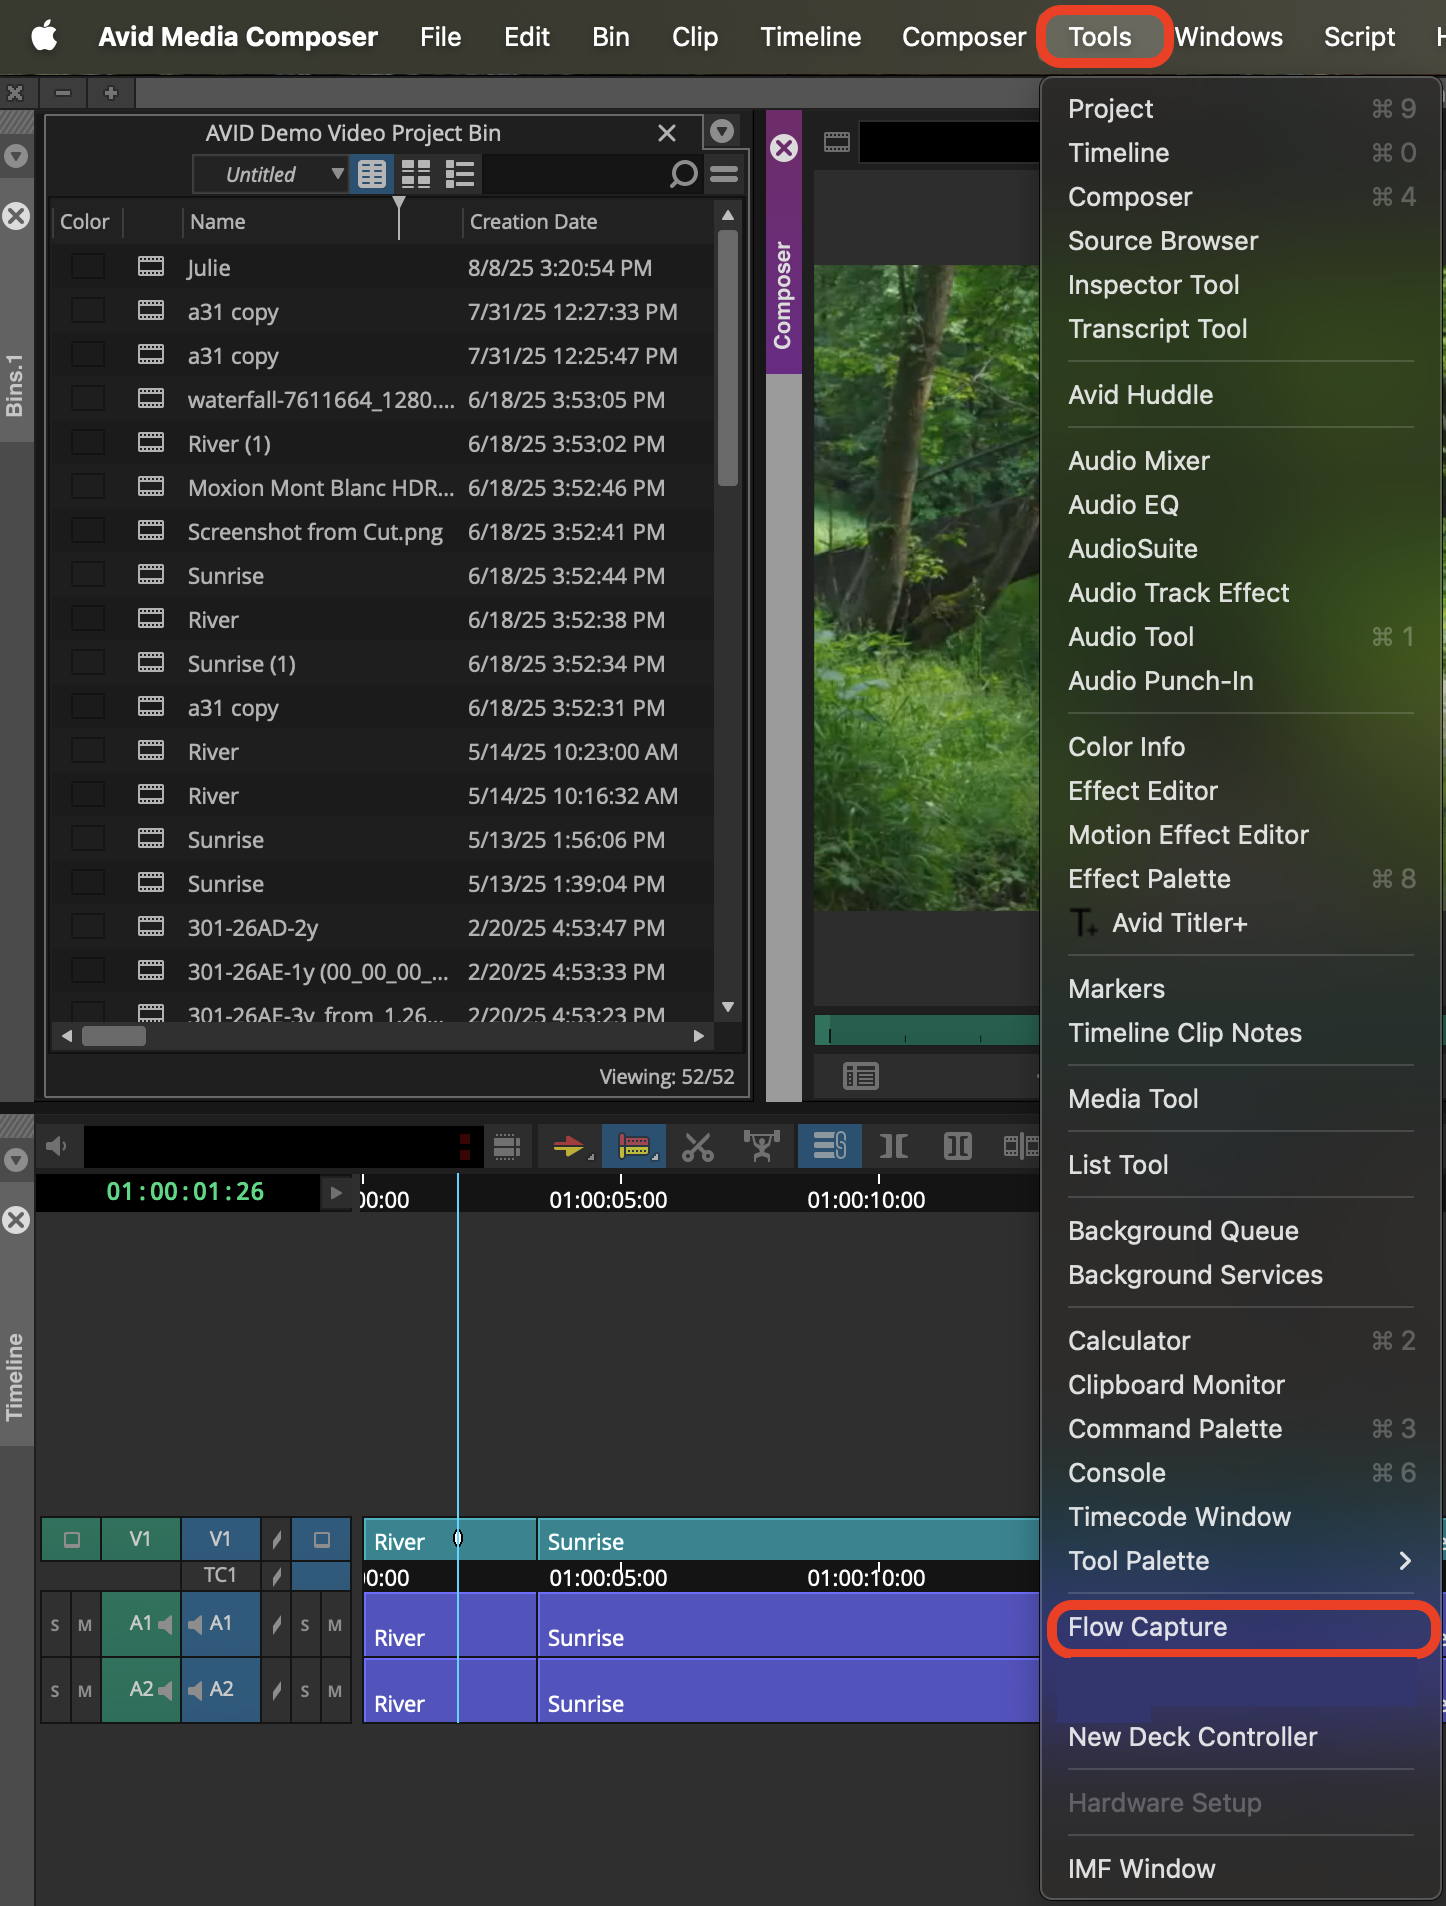Image resolution: width=1446 pixels, height=1906 pixels.
Task: Open the Timeline panel round dropdown
Action: (16, 1160)
